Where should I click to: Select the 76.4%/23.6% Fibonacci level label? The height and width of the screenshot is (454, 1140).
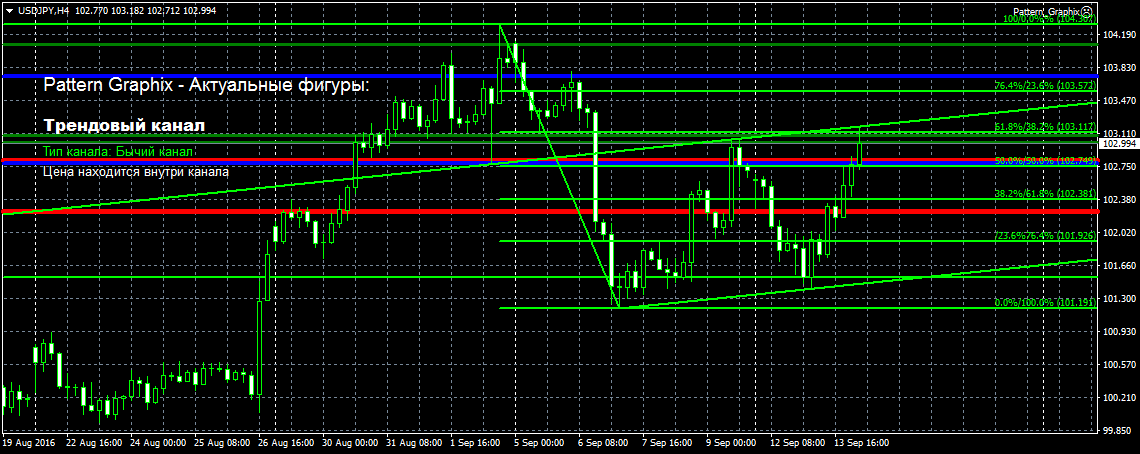pyautogui.click(x=1043, y=86)
